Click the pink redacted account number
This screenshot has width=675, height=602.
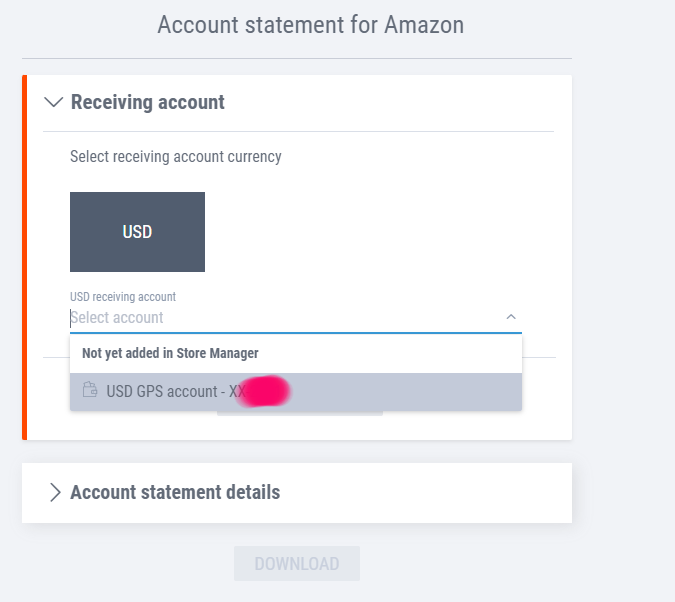pyautogui.click(x=264, y=391)
